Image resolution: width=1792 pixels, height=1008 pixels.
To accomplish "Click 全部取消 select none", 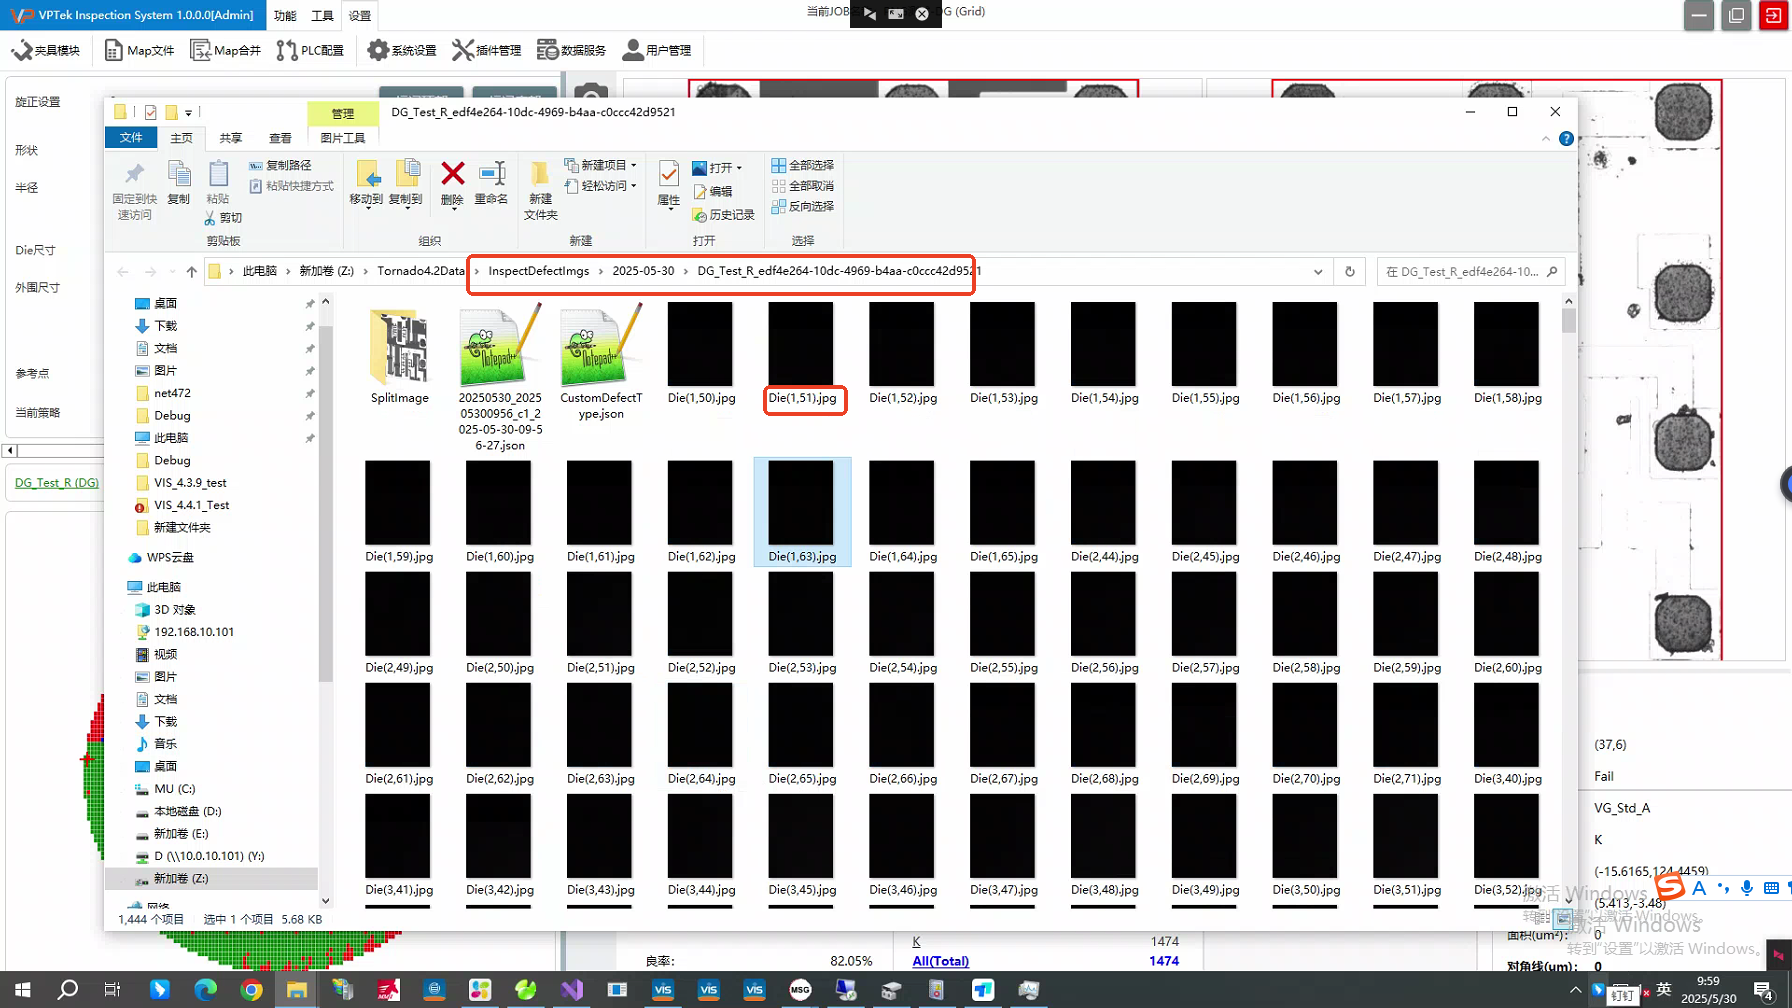I will point(802,186).
